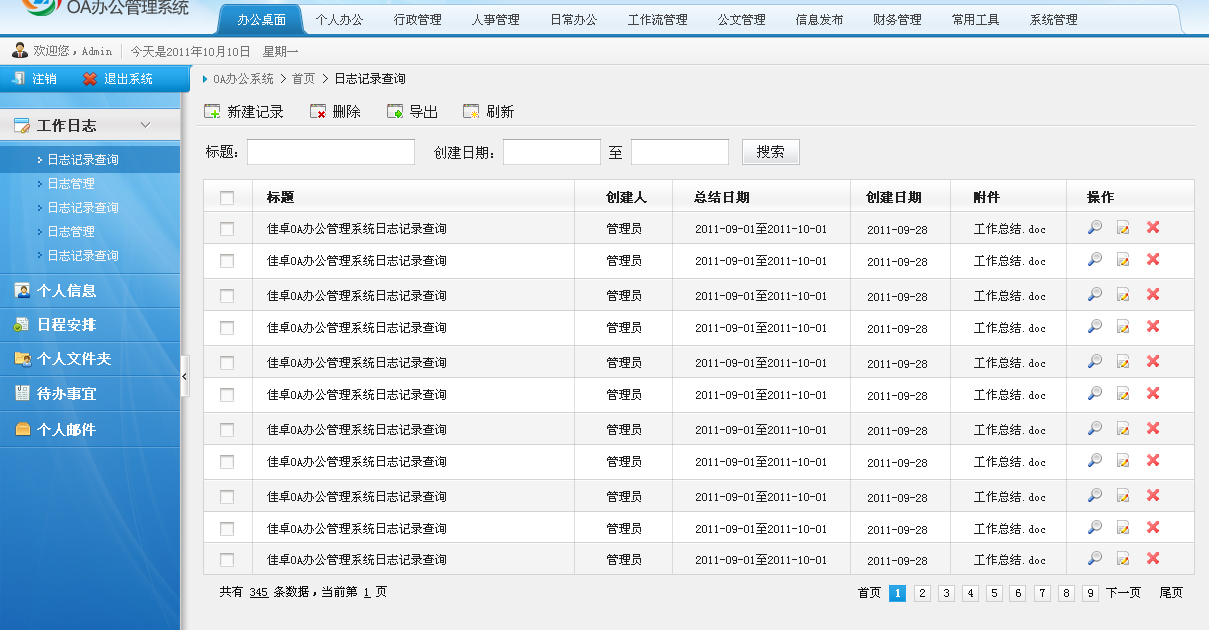This screenshot has width=1209, height=630.
Task: Switch to the 行政管理 top tab
Action: pyautogui.click(x=418, y=19)
